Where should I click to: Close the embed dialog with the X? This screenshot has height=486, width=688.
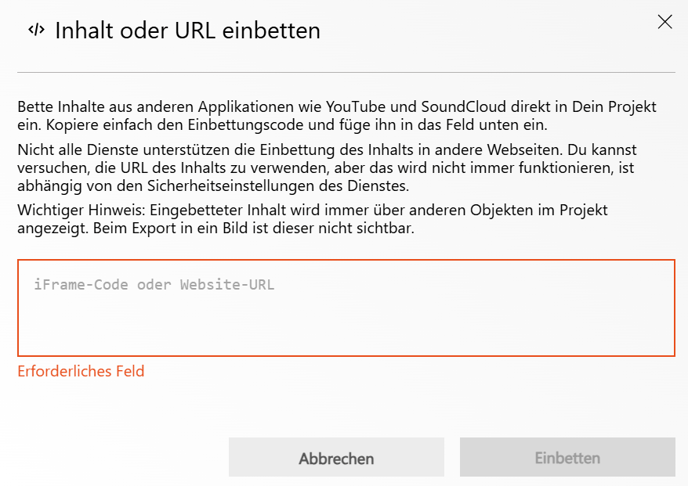665,21
